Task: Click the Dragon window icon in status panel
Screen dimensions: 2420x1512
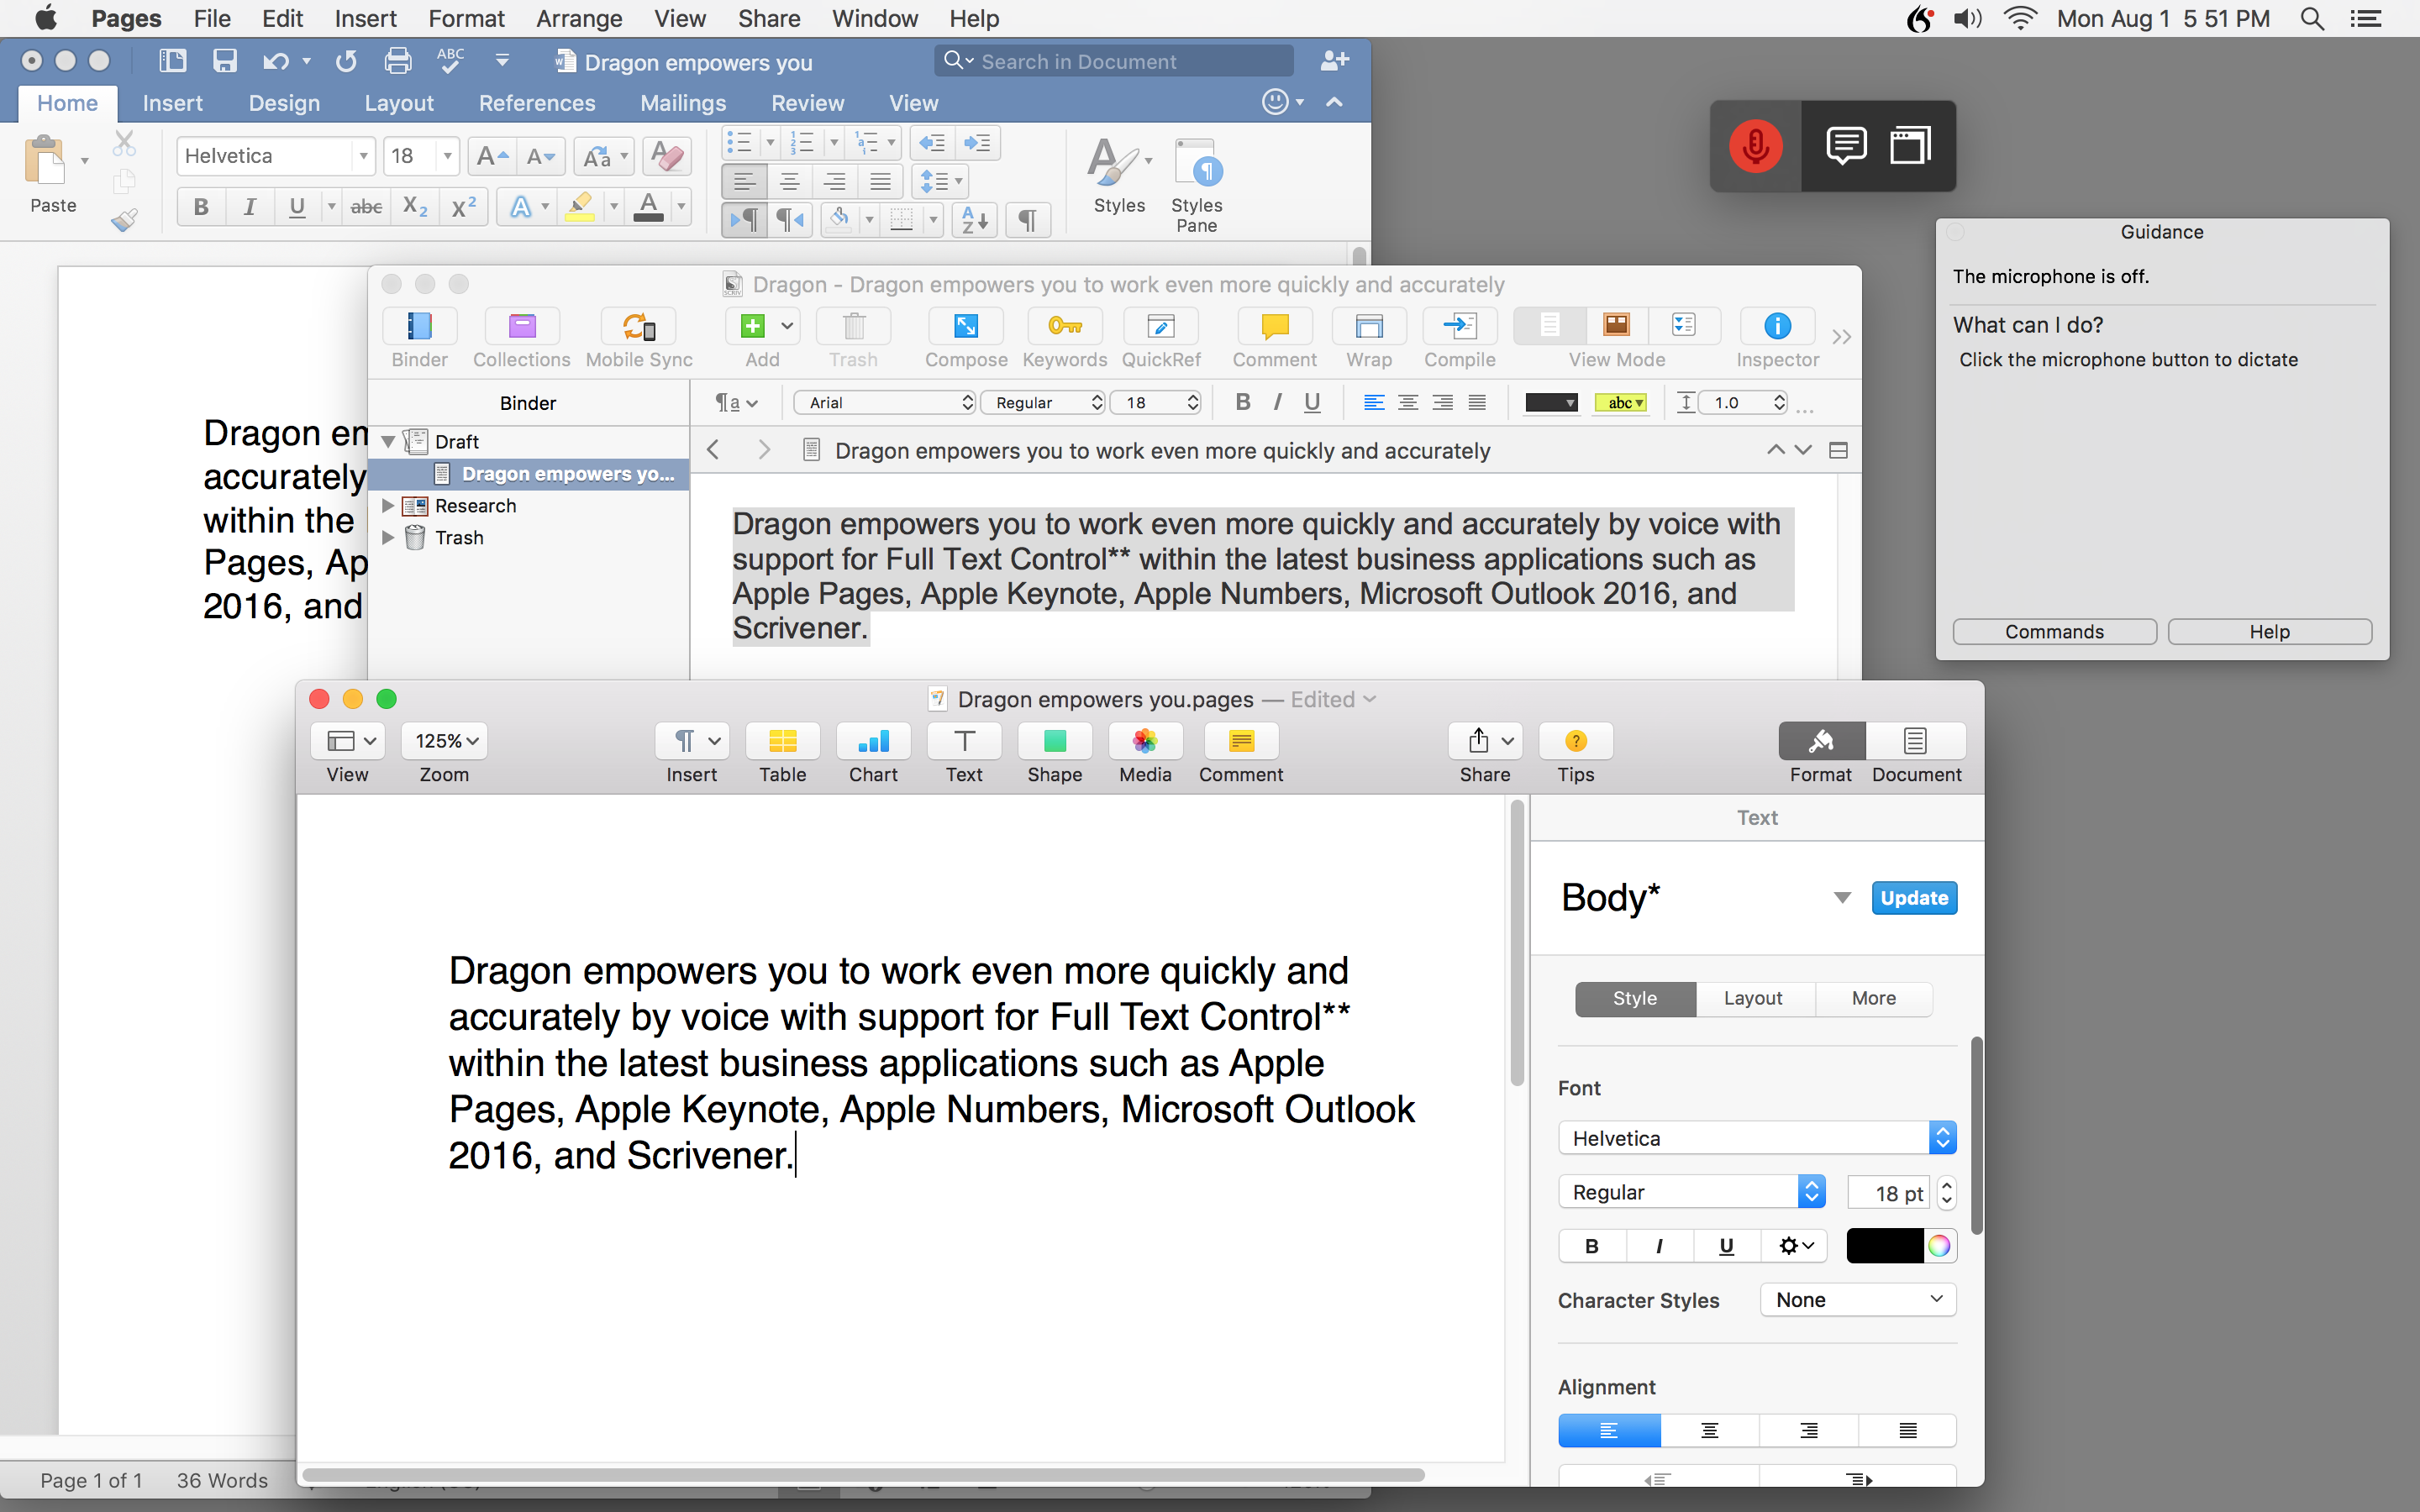Action: (1909, 146)
